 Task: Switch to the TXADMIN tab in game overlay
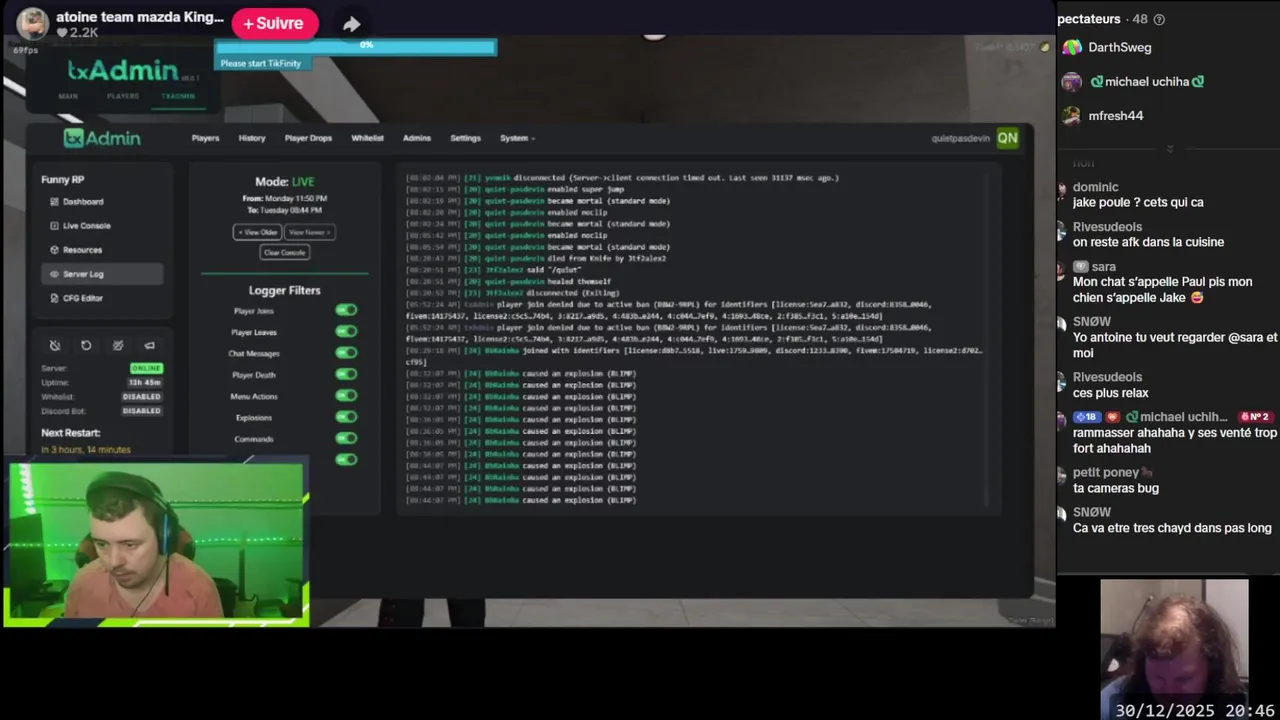[x=178, y=96]
